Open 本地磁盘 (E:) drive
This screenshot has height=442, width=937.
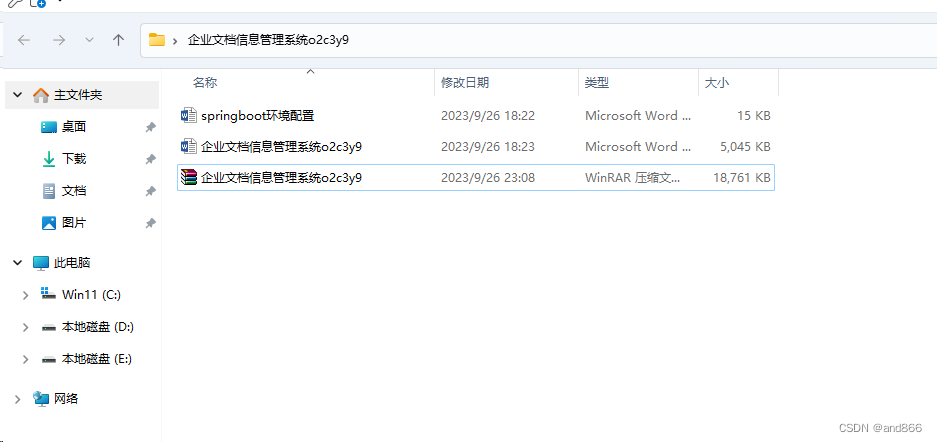click(x=97, y=359)
